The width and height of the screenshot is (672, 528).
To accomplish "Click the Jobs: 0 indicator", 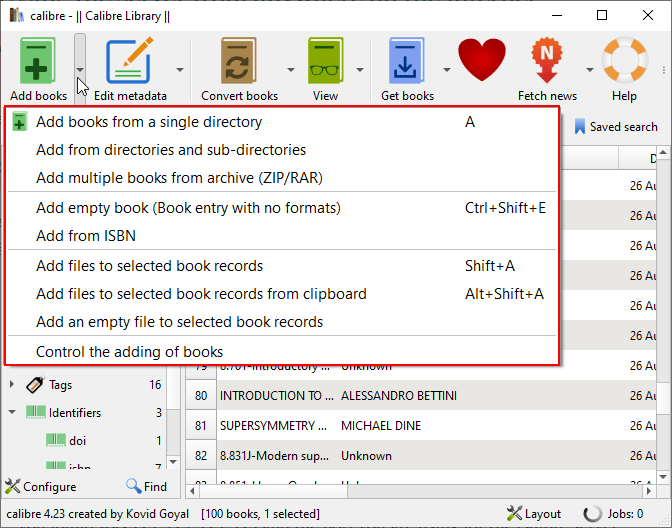I will [x=625, y=513].
